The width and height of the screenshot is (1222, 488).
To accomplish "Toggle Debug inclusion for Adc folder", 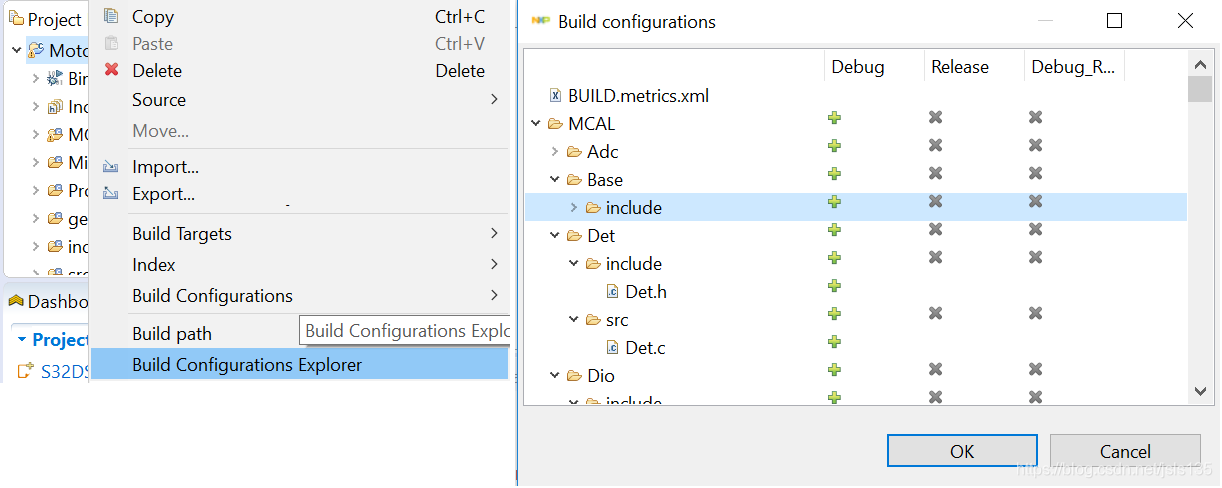I will coord(834,145).
